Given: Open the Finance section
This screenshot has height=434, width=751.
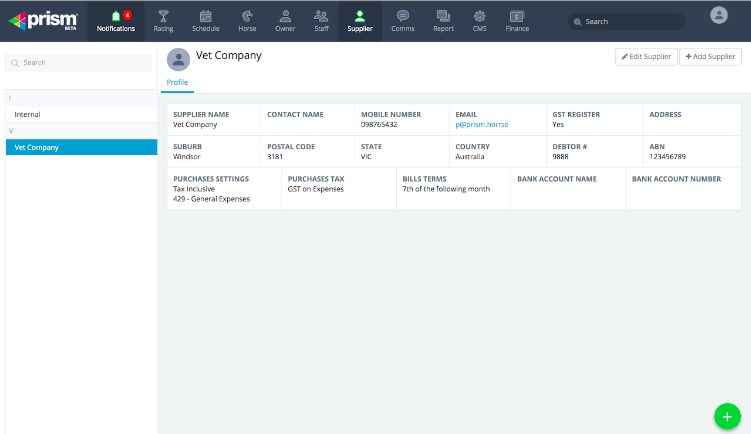Looking at the screenshot, I should (x=517, y=20).
